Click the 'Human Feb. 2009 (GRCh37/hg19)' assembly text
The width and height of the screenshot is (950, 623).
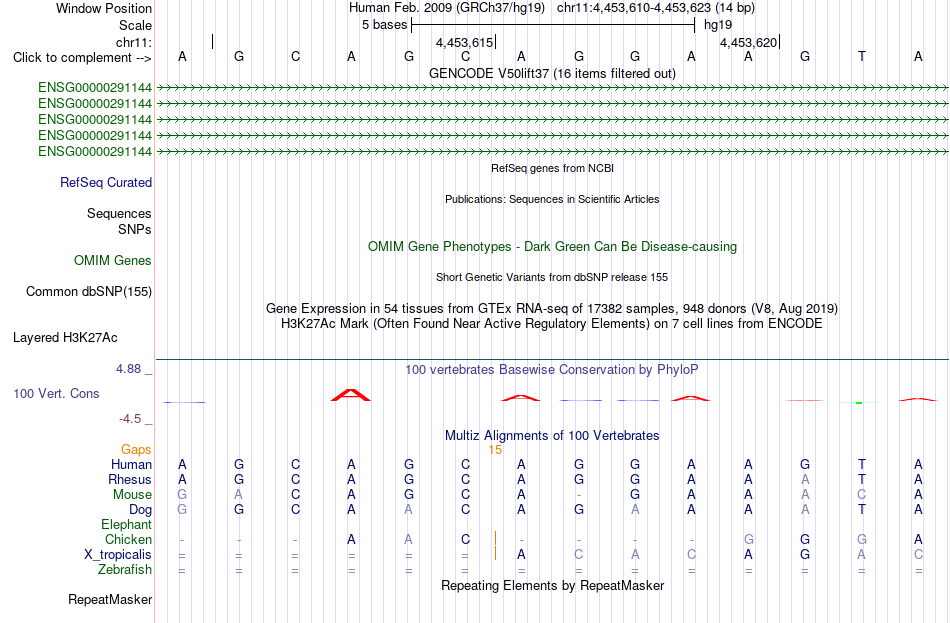pos(447,8)
